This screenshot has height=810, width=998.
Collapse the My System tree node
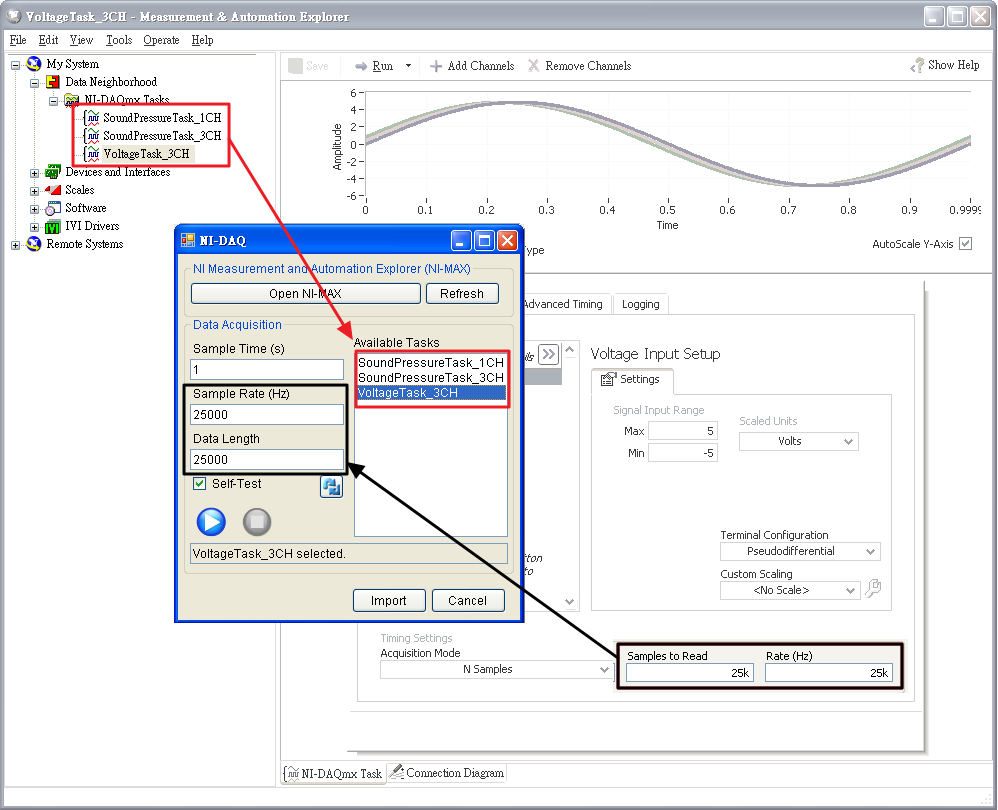pyautogui.click(x=16, y=65)
